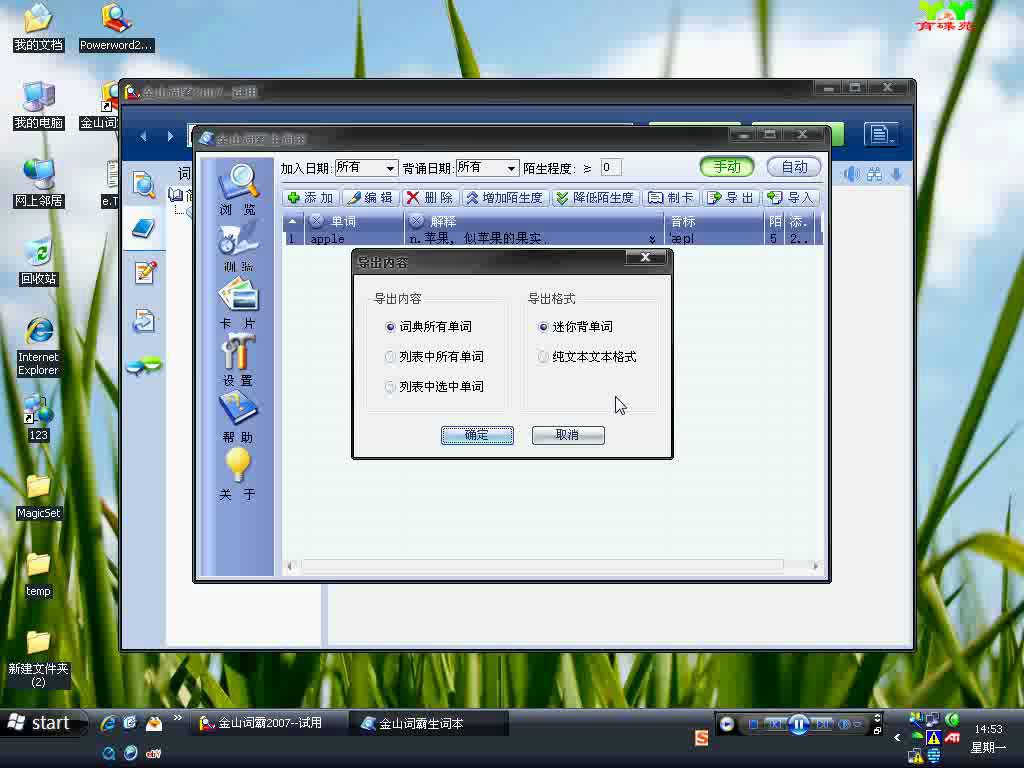Open the 关于 lightbulb icon
The height and width of the screenshot is (768, 1024).
coord(238,475)
